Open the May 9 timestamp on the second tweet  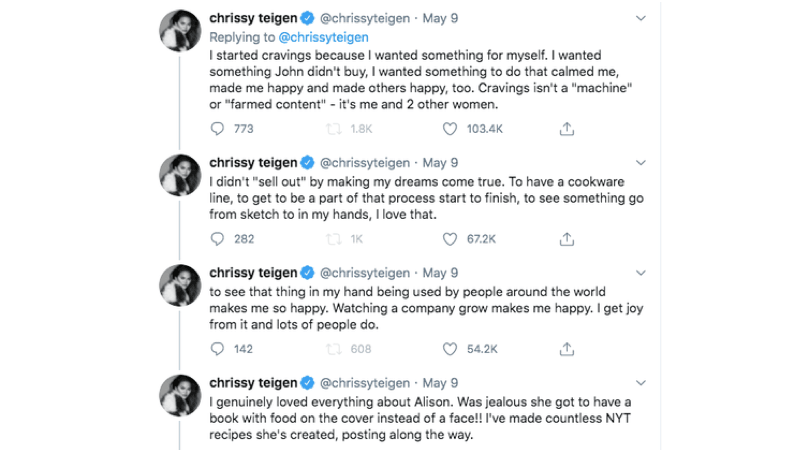point(441,162)
